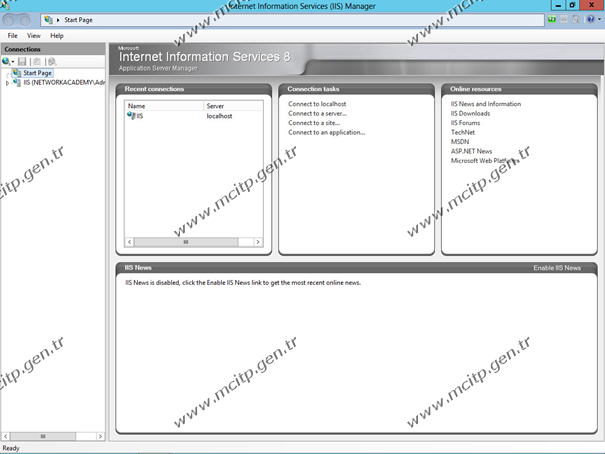Click the left arrow of Recent connections scrollbar
The height and width of the screenshot is (454, 605).
tap(130, 242)
